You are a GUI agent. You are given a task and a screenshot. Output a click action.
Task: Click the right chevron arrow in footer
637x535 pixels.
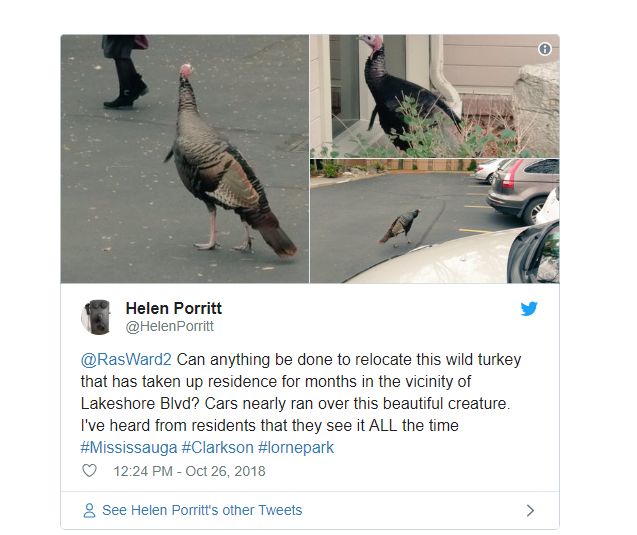coord(530,510)
